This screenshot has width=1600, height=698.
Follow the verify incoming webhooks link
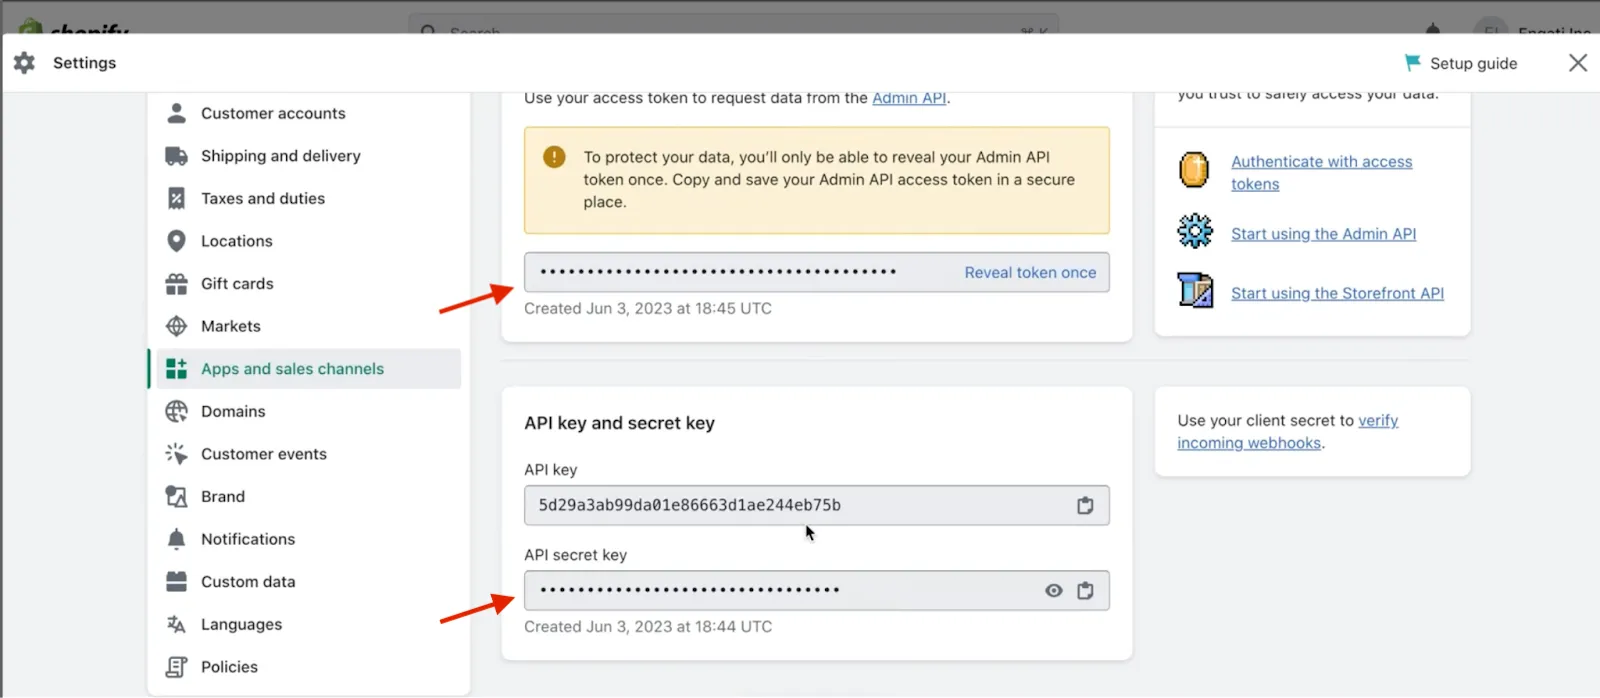(x=1288, y=432)
